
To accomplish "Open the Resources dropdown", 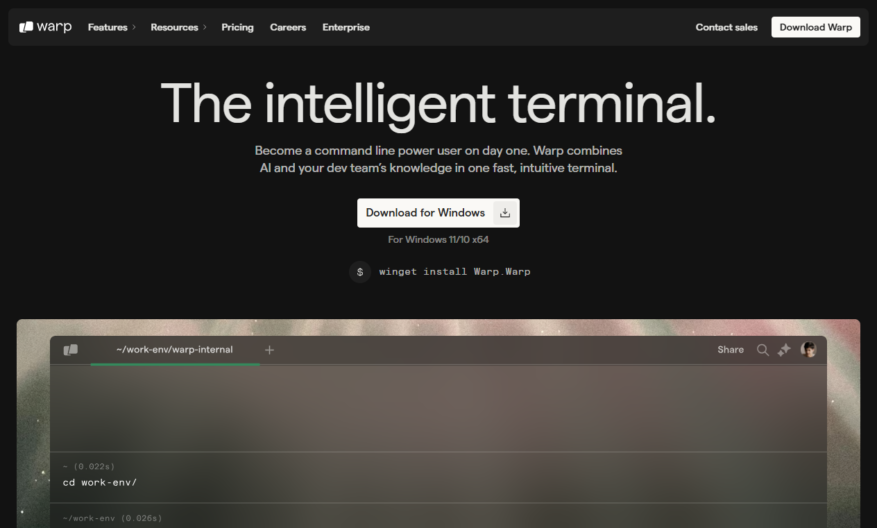I will tap(178, 27).
